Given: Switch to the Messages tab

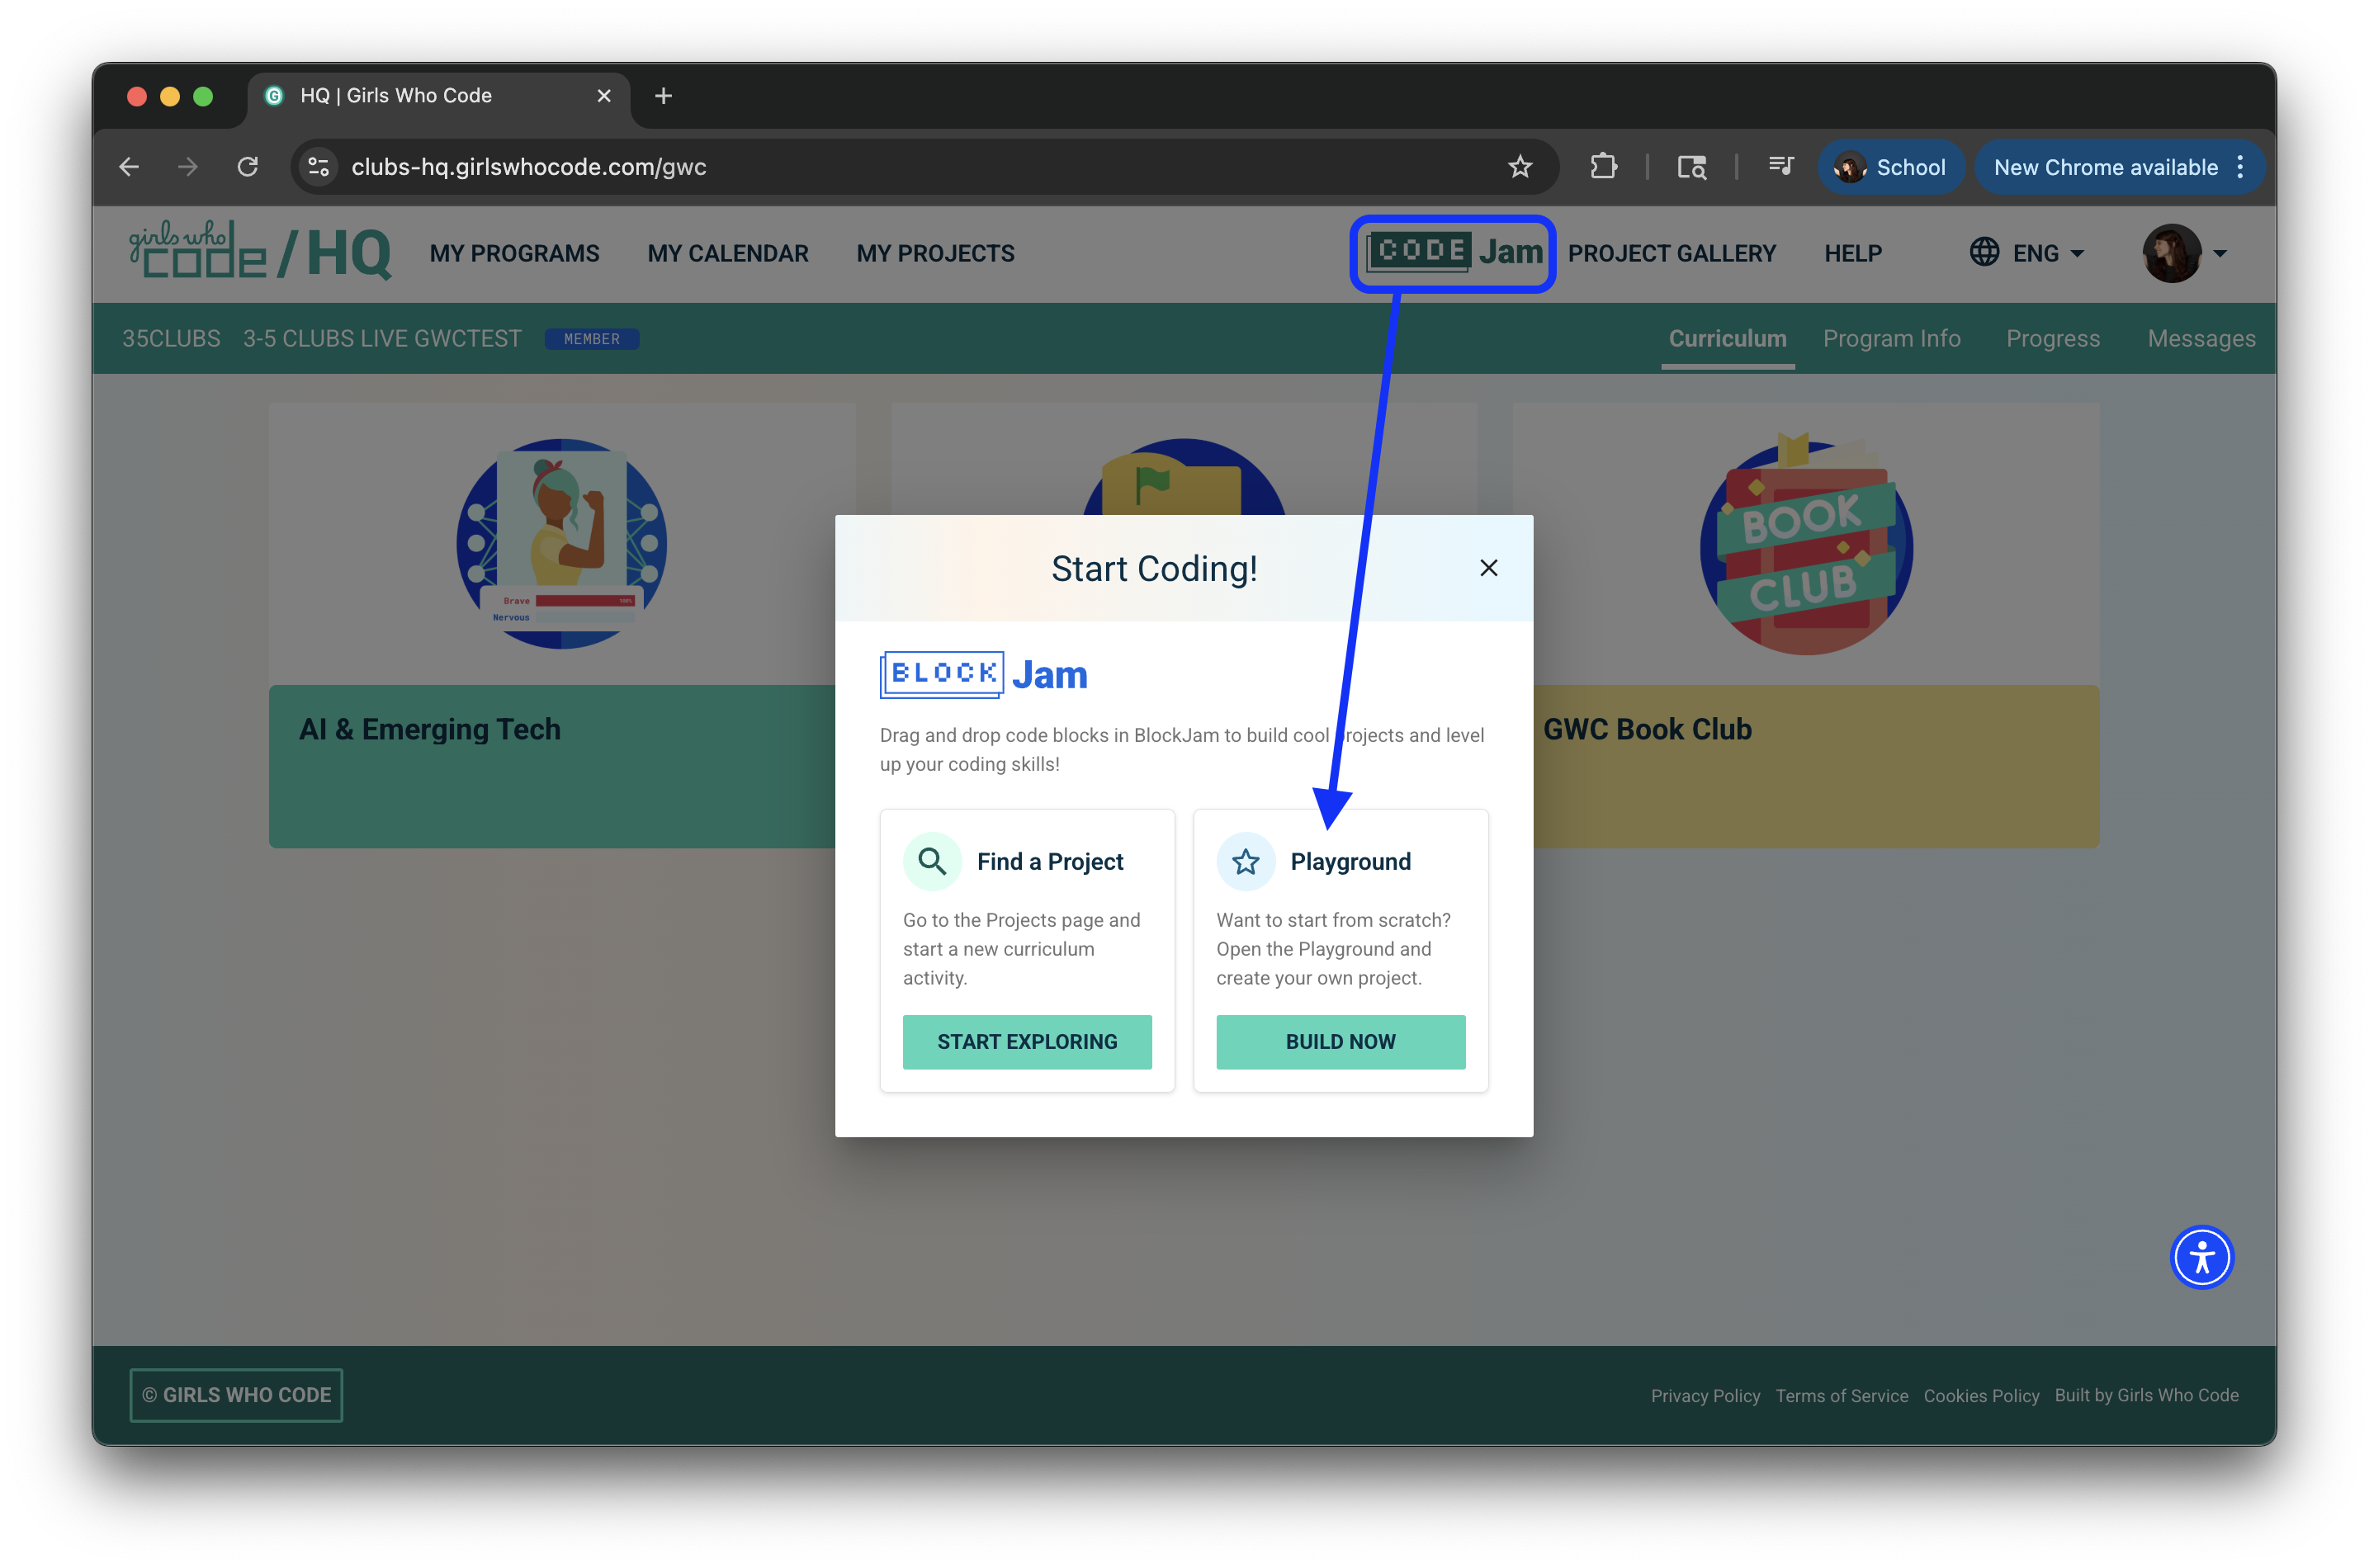Looking at the screenshot, I should 2201,339.
